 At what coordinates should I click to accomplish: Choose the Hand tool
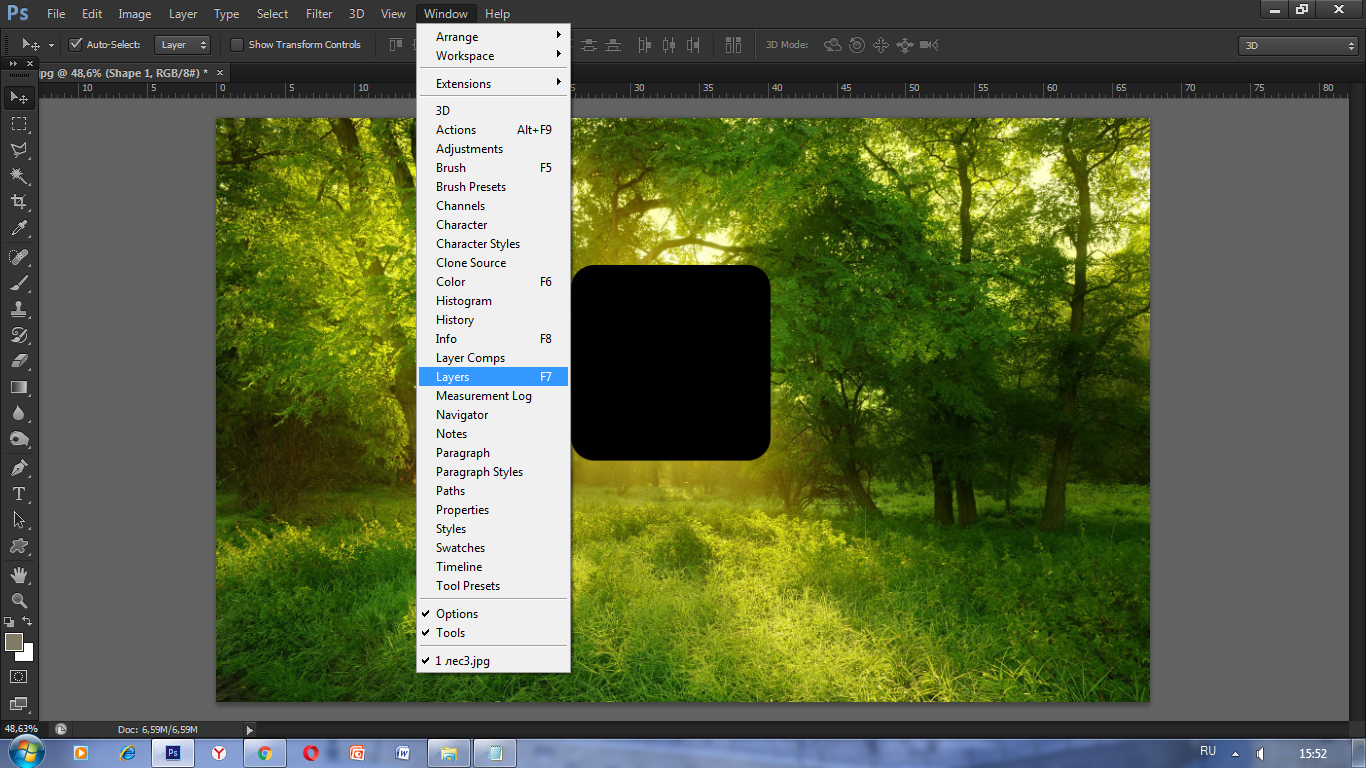19,574
